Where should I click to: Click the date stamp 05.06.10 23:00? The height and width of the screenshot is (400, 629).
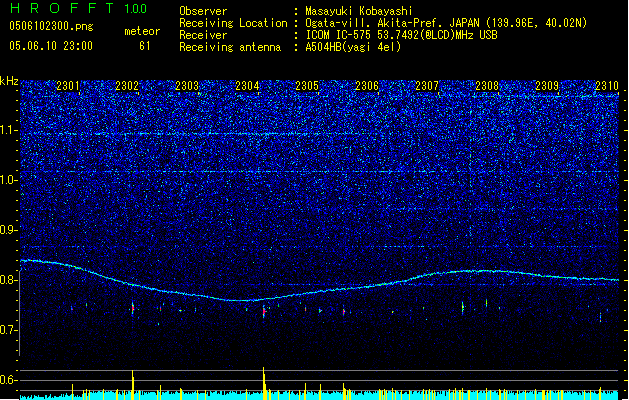(x=51, y=46)
